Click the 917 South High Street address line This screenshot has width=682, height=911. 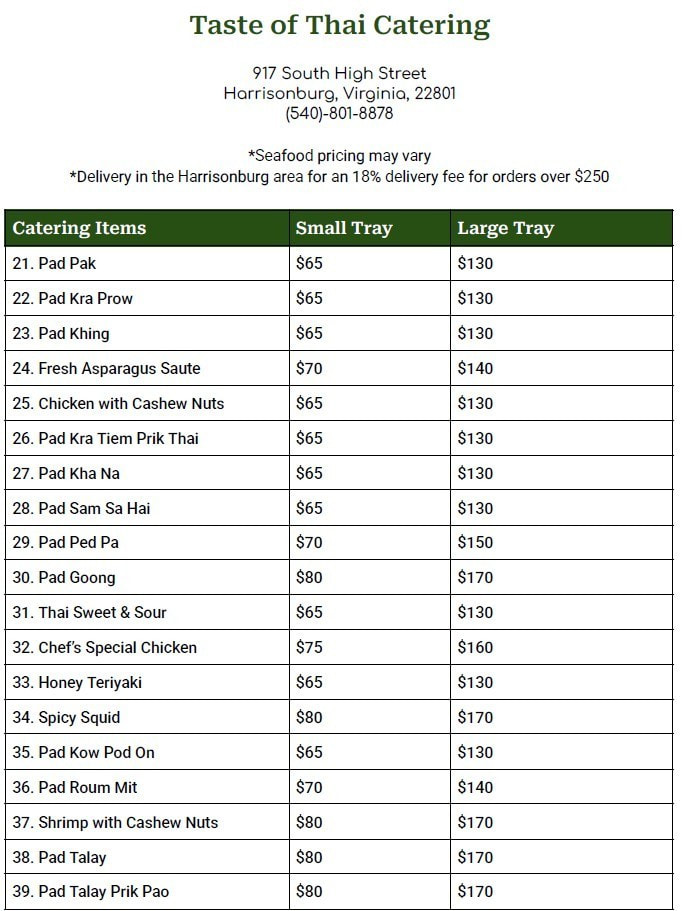coord(340,73)
